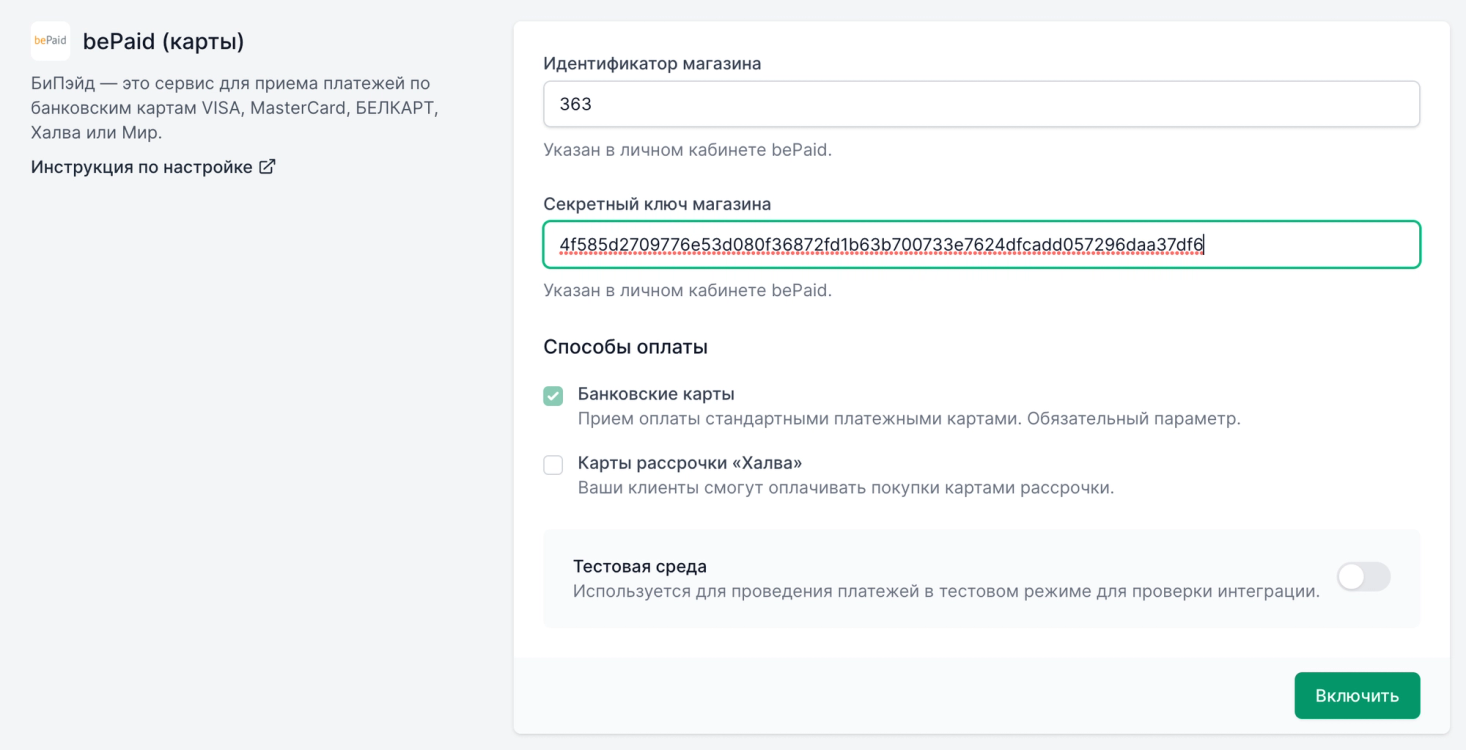Turn on the Тестовая среда switch

1363,577
